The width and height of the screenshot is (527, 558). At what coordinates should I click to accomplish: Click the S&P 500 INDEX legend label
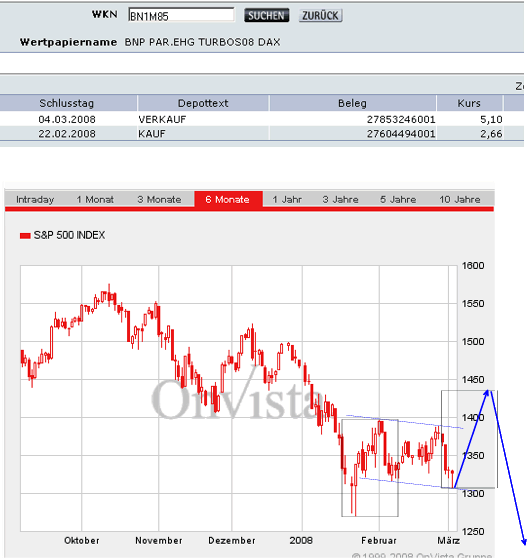(69, 235)
